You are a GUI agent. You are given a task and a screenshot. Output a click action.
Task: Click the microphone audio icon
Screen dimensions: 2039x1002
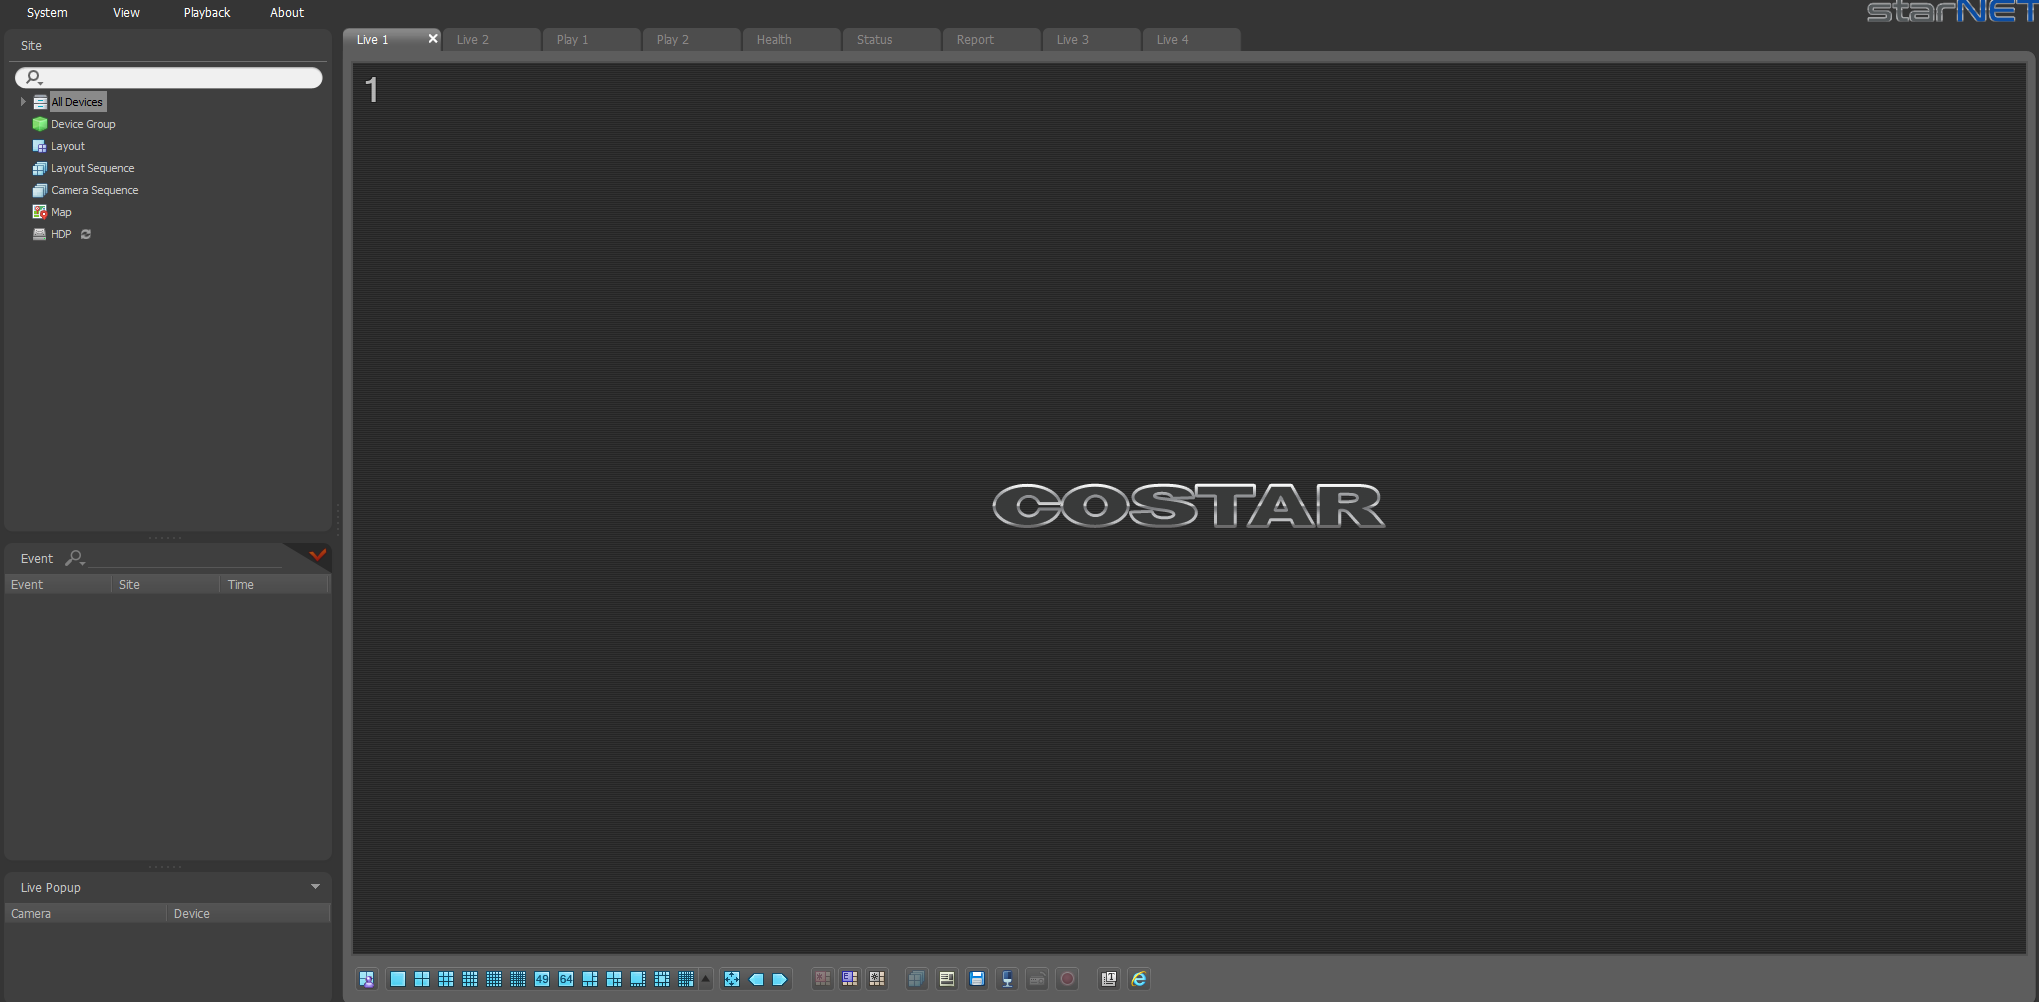coord(1007,979)
